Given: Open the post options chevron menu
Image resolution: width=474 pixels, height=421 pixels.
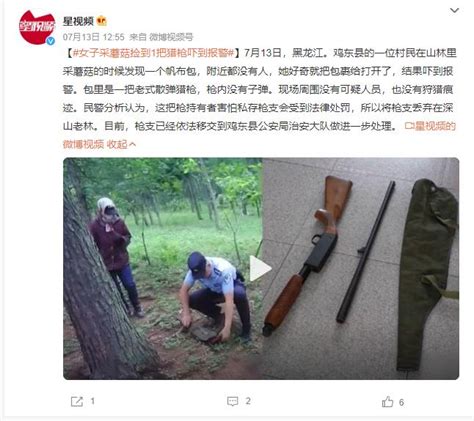Looking at the screenshot, I should click(454, 11).
